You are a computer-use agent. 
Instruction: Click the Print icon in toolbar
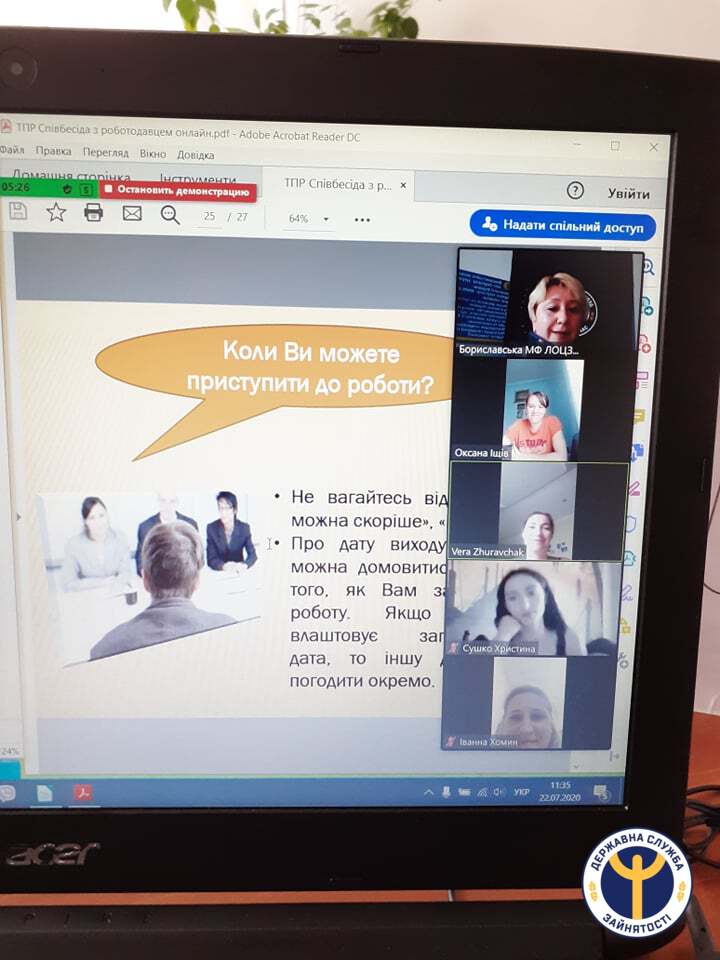tap(94, 212)
